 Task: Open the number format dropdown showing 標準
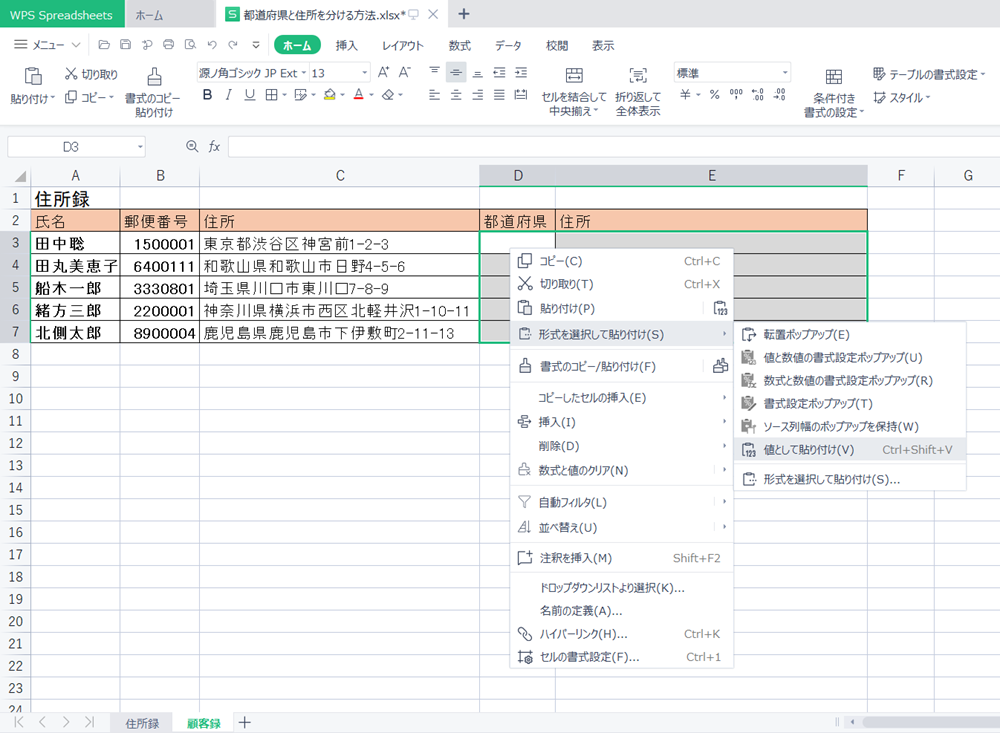coord(785,73)
